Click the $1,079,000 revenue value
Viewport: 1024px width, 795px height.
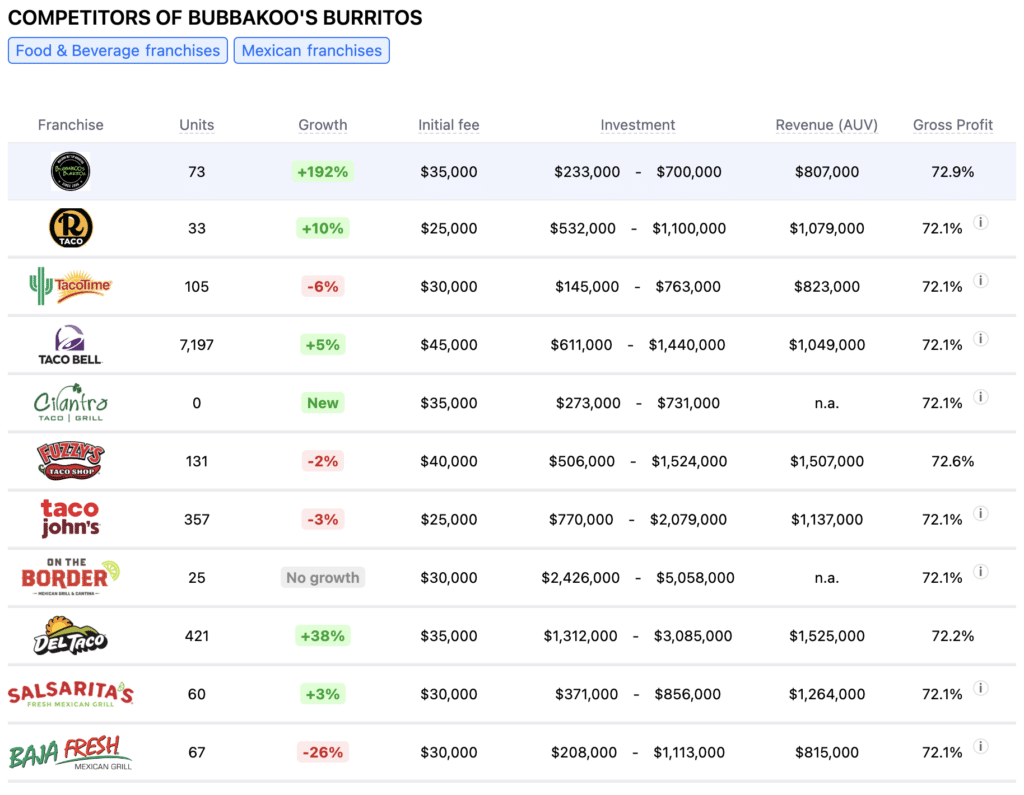(826, 228)
